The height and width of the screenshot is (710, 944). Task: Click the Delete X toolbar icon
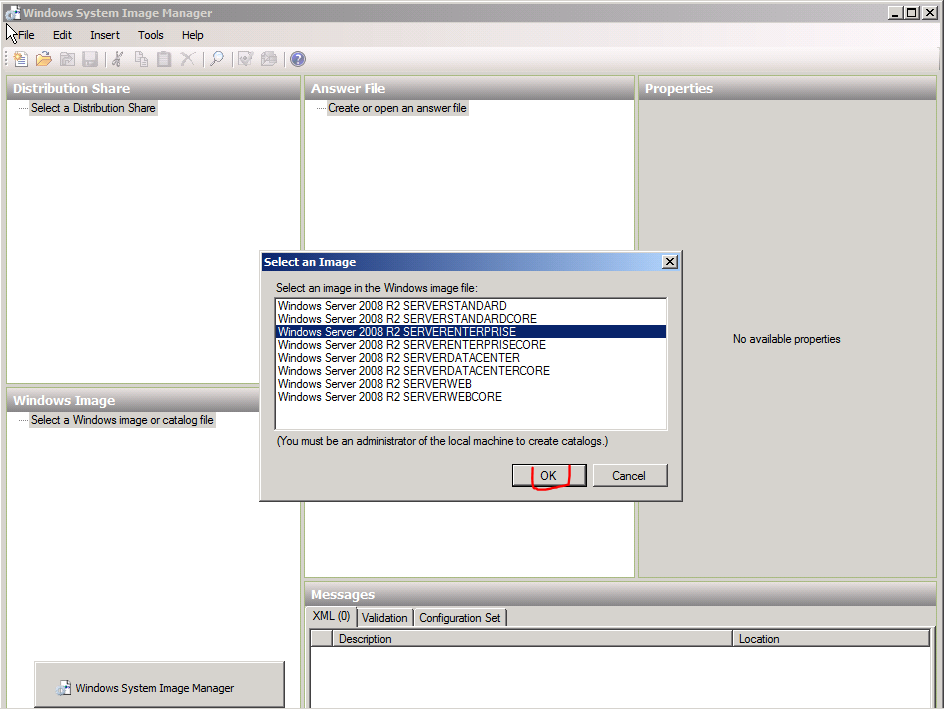coord(188,59)
